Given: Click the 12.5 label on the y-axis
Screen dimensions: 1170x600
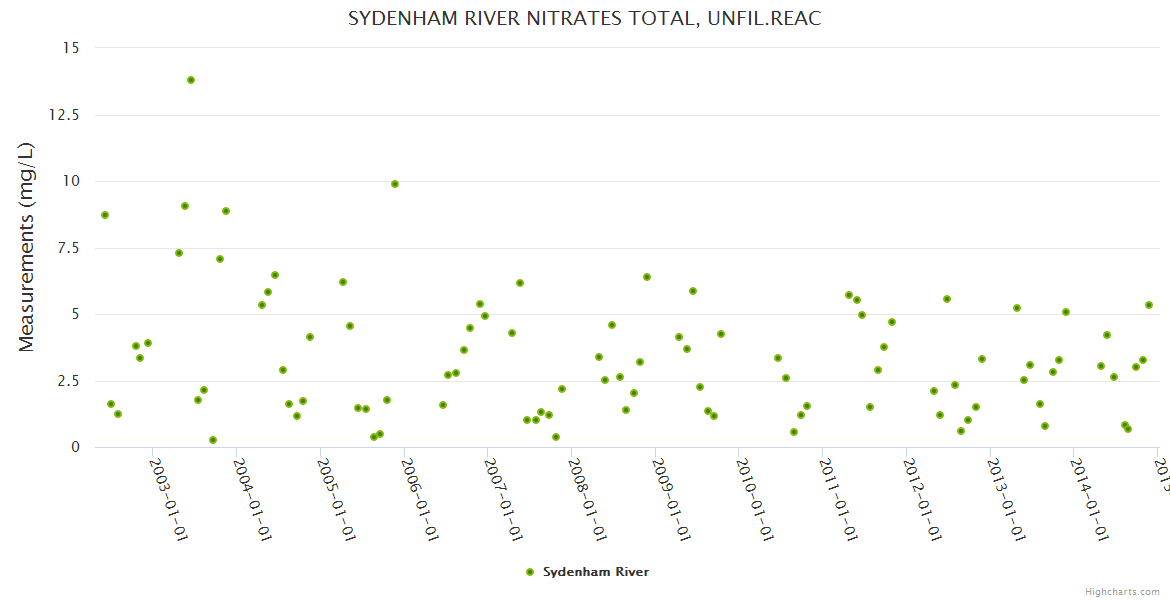Looking at the screenshot, I should coord(64,115).
